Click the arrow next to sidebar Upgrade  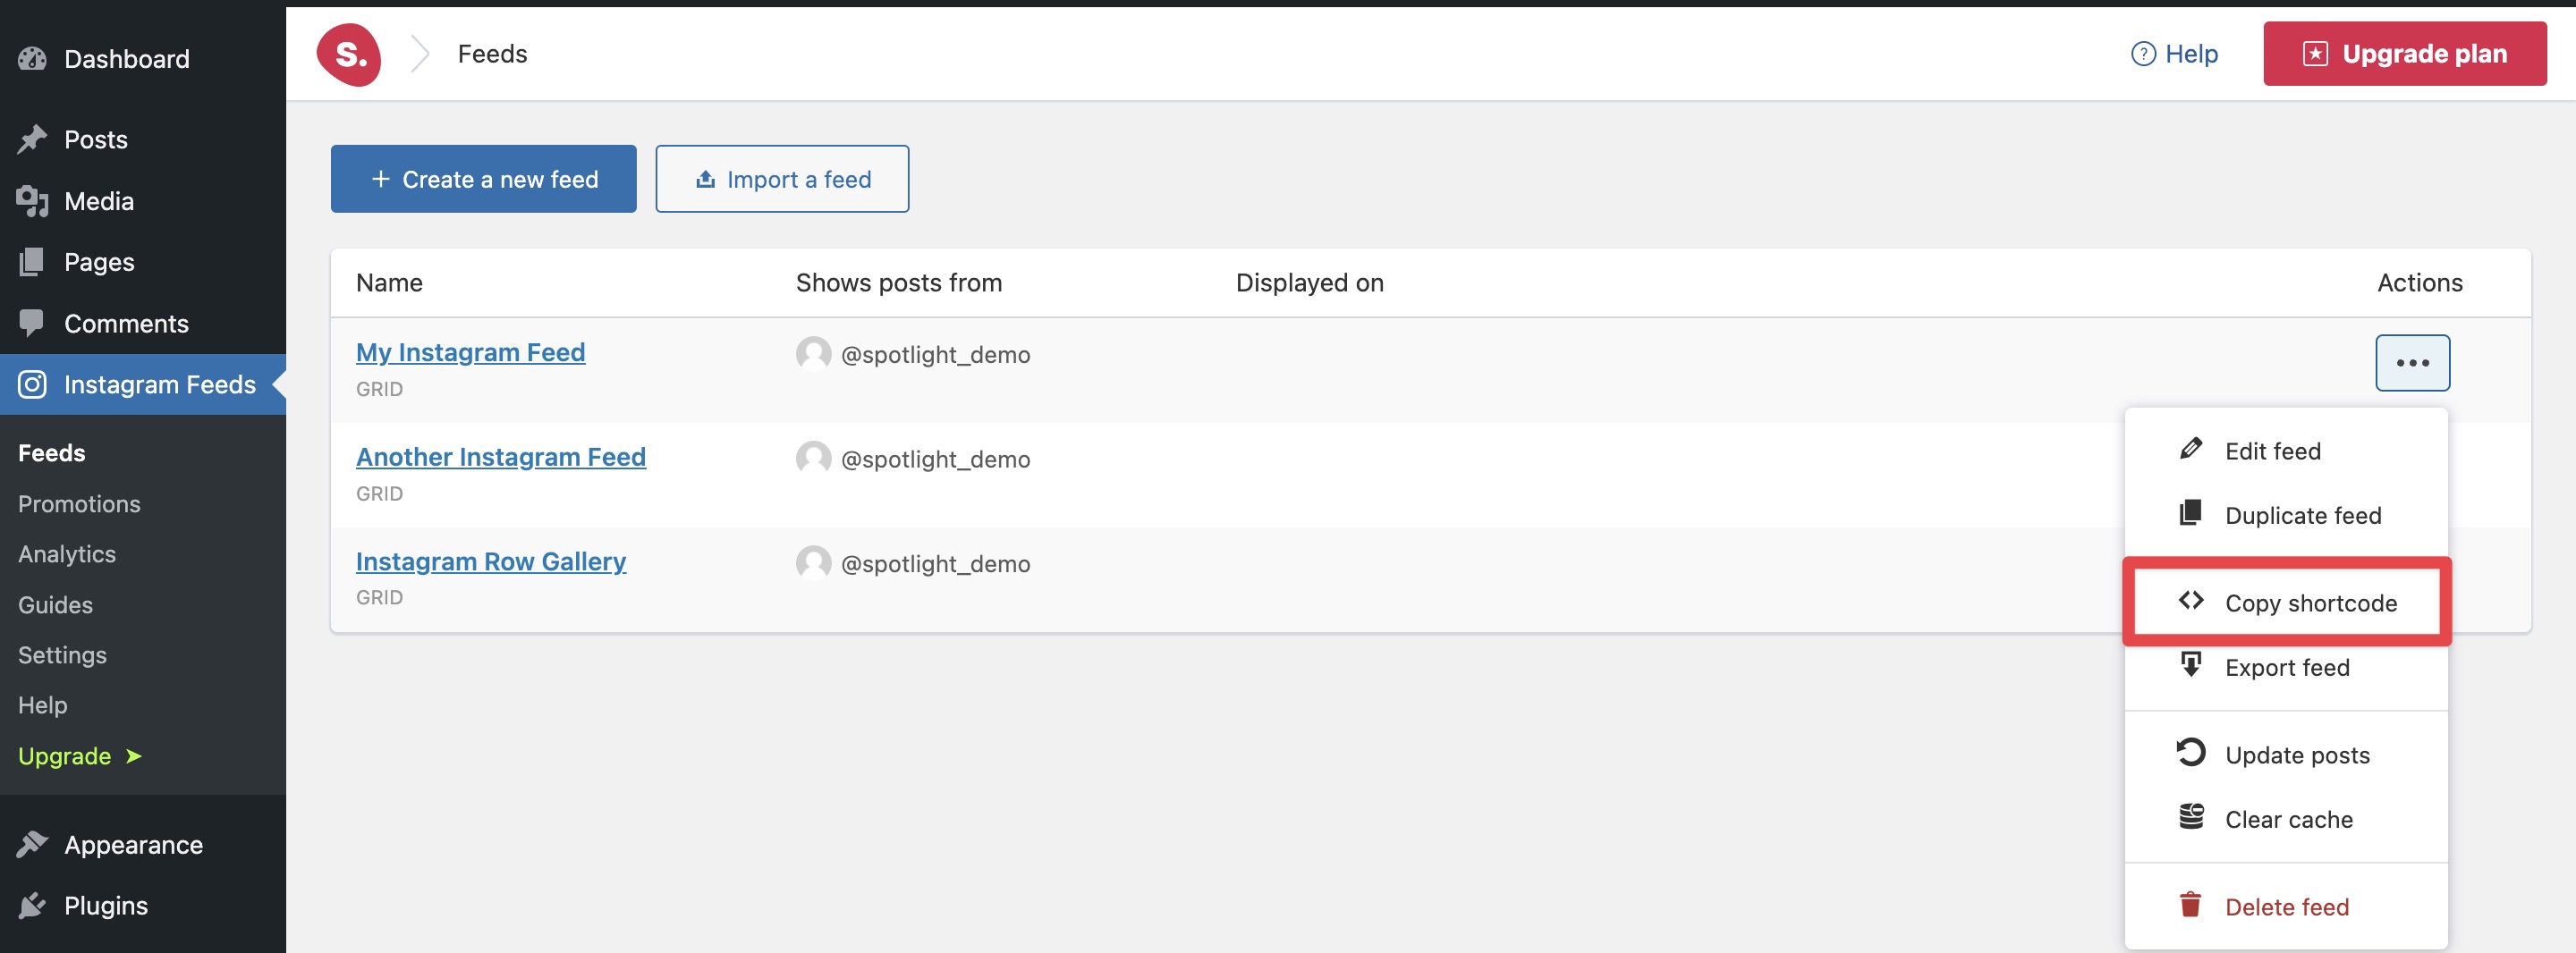tap(134, 756)
